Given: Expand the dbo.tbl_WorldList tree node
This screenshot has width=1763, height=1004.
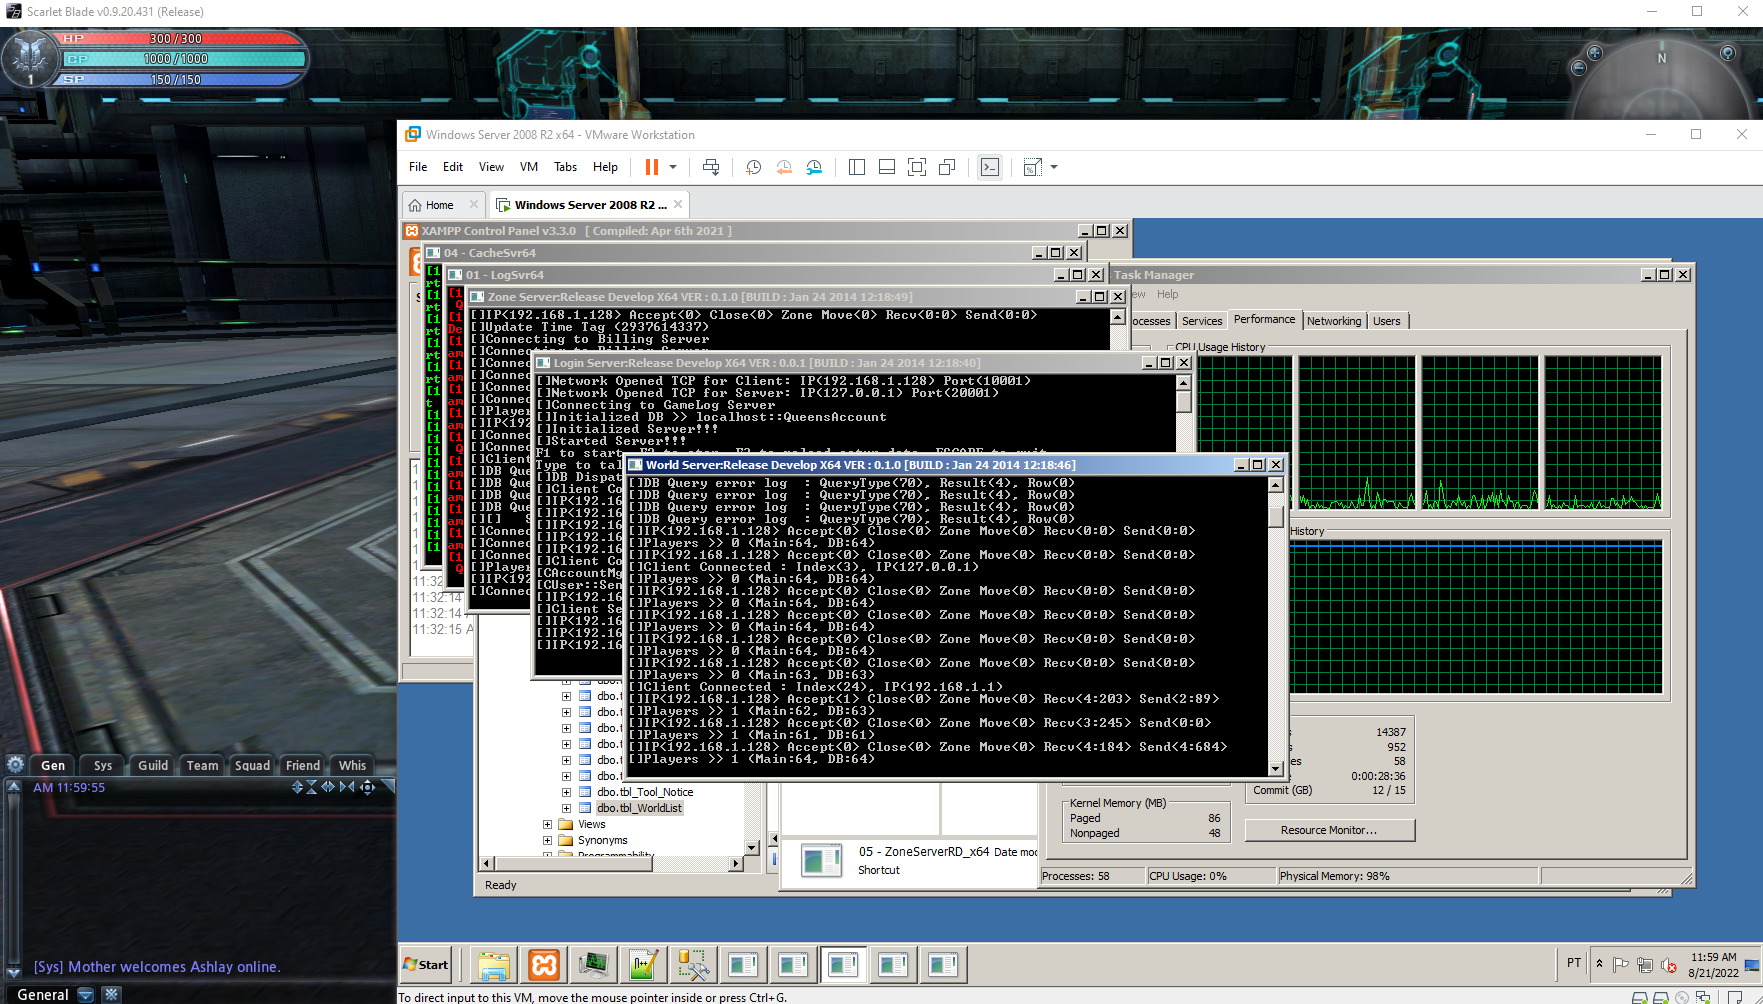Looking at the screenshot, I should [566, 808].
